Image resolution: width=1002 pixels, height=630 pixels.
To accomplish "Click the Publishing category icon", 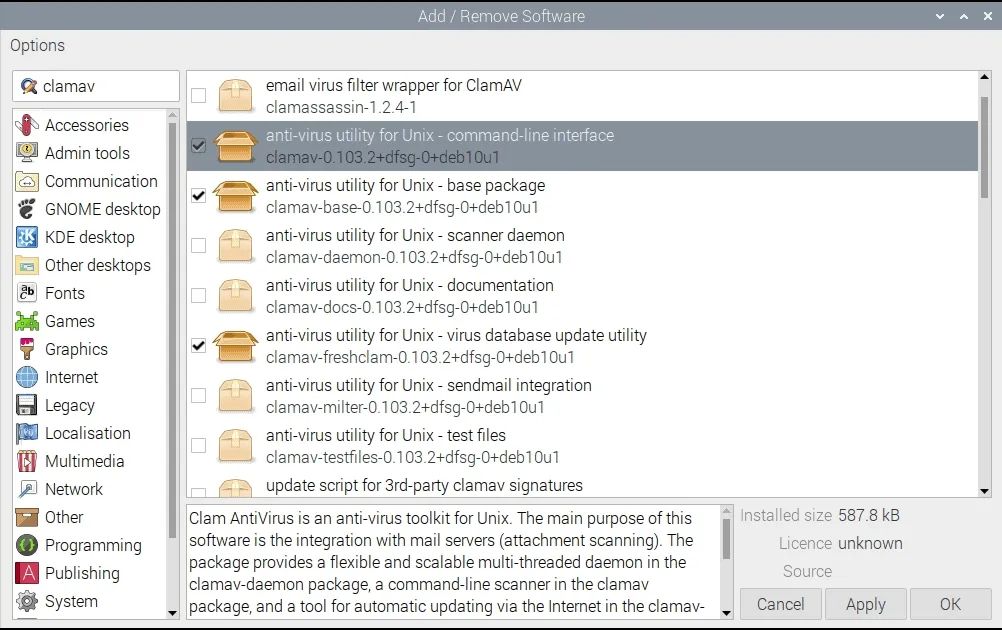I will click(x=27, y=573).
